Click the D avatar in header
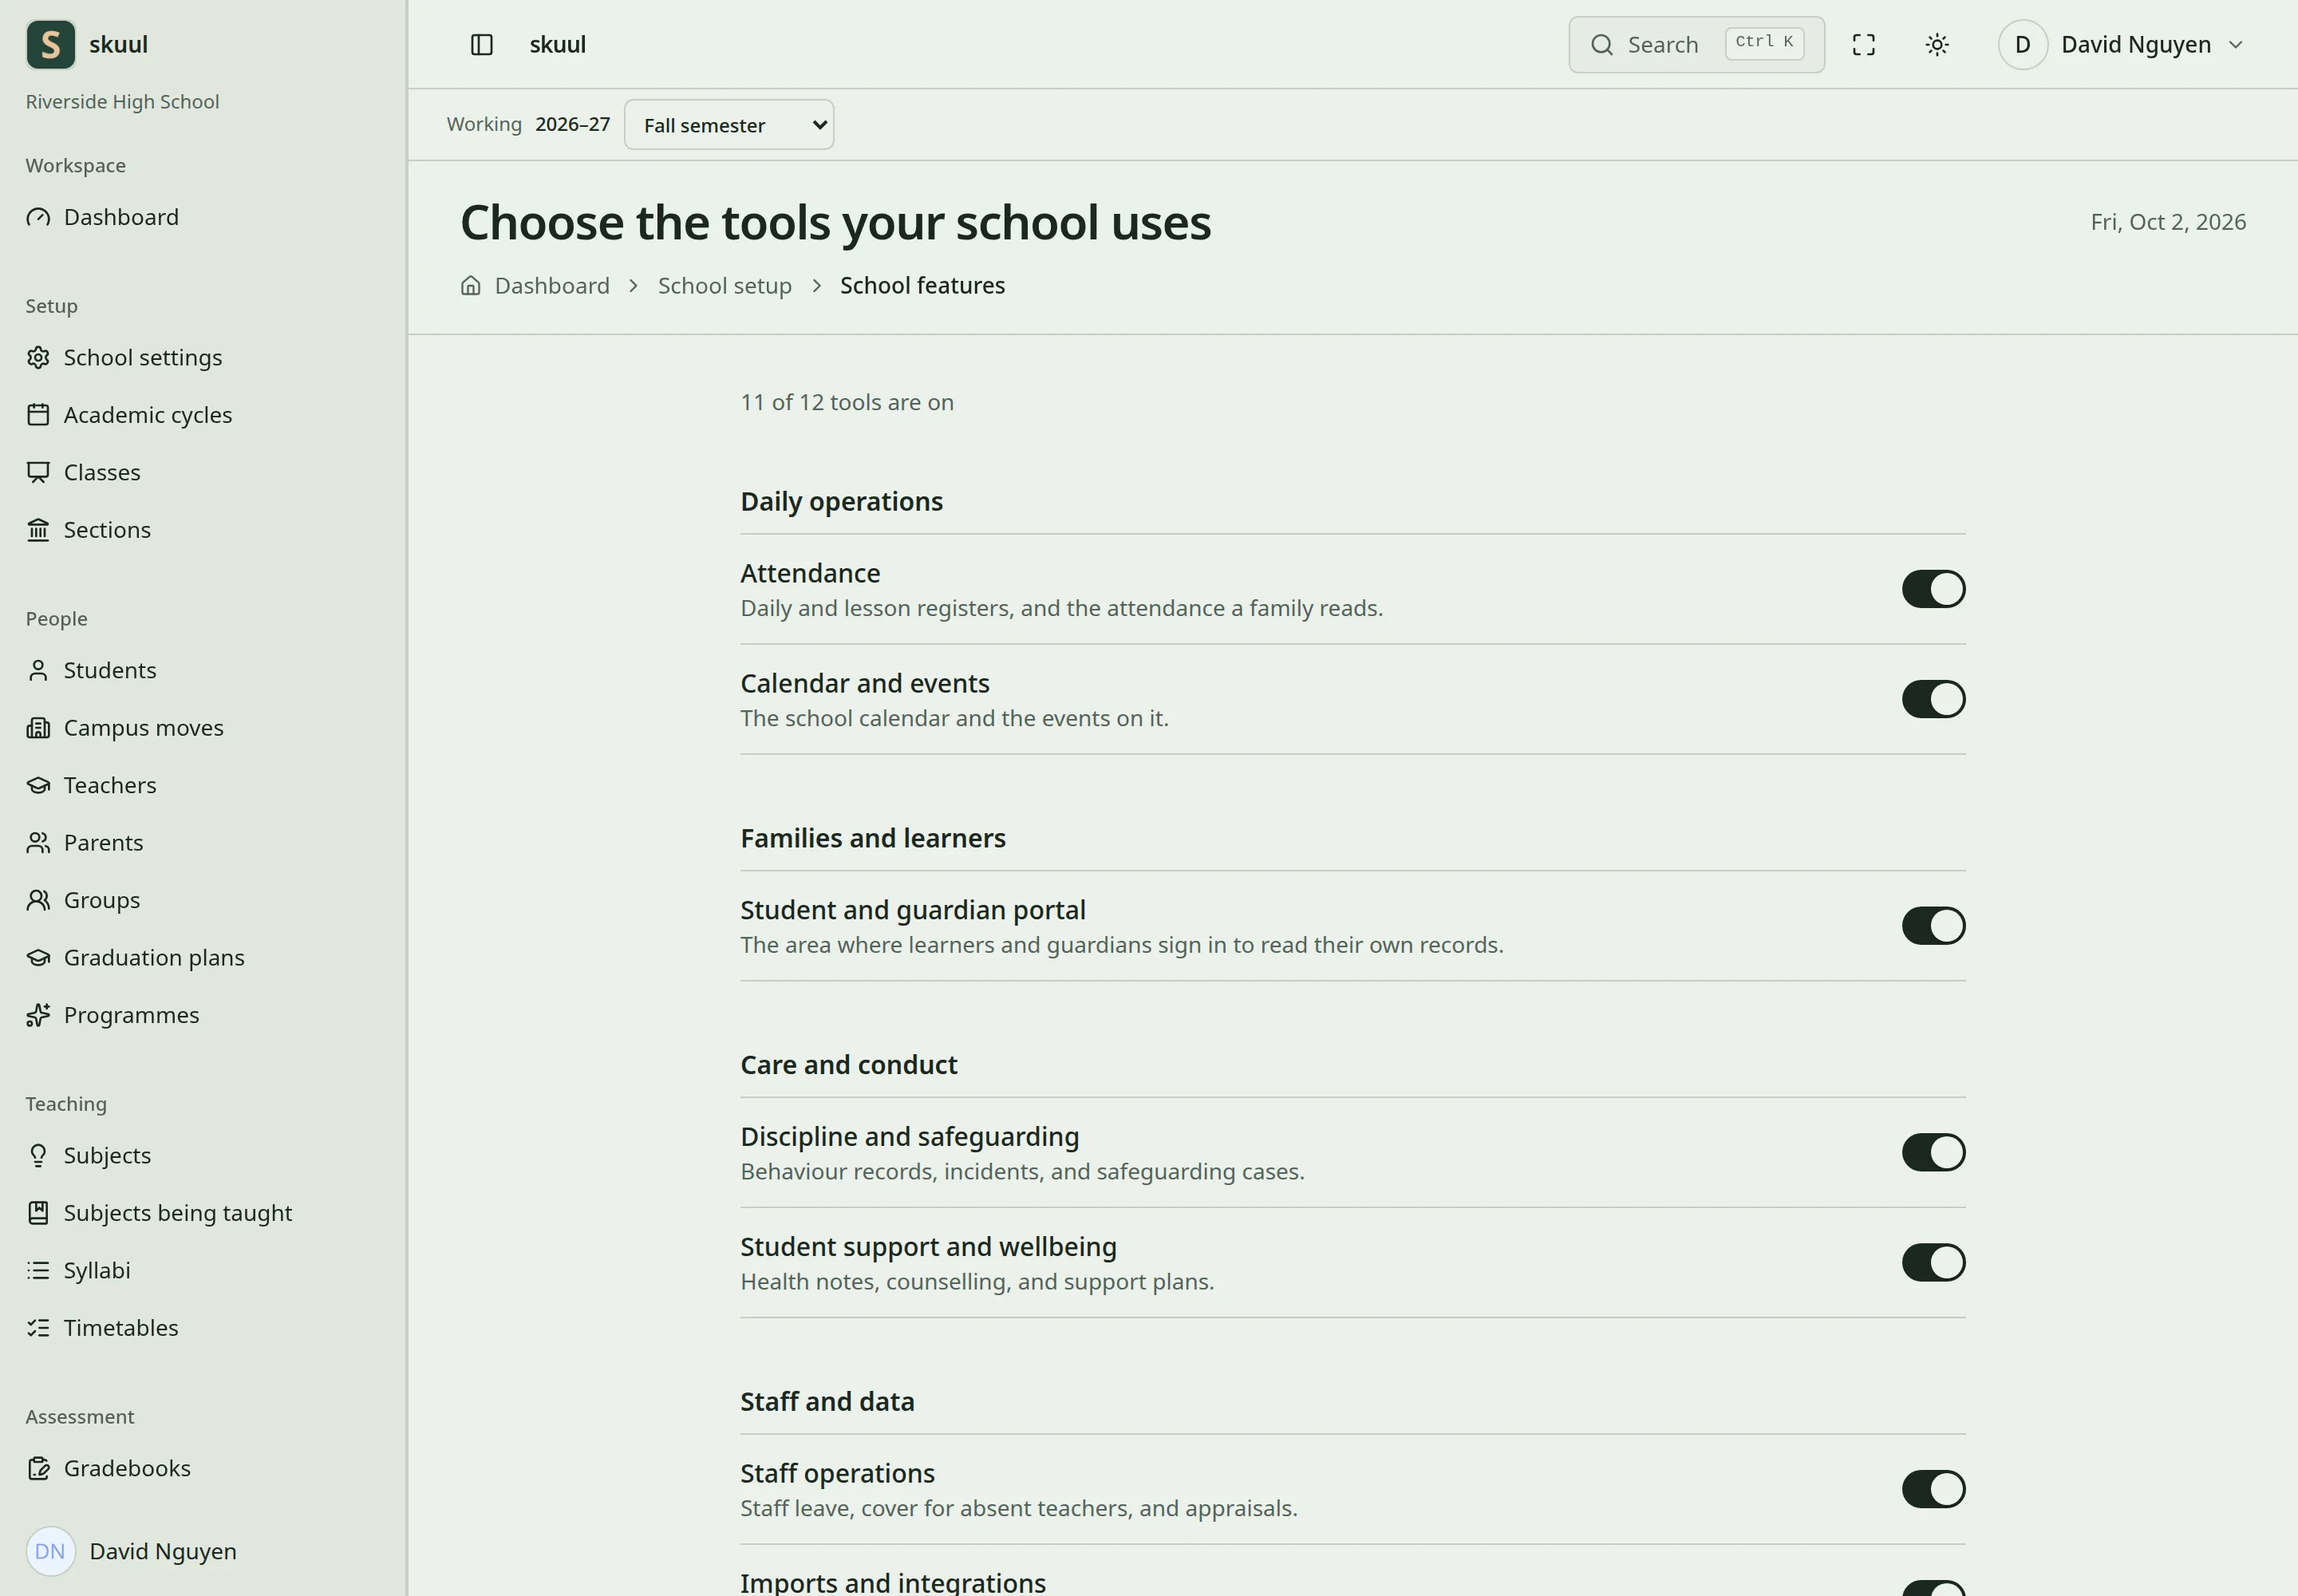Viewport: 2298px width, 1596px height. [x=2022, y=45]
